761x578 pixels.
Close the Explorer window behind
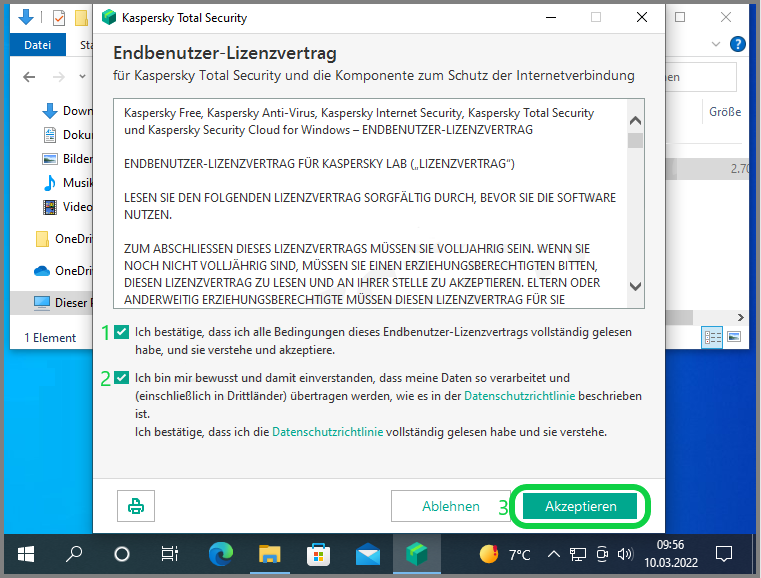pos(726,17)
